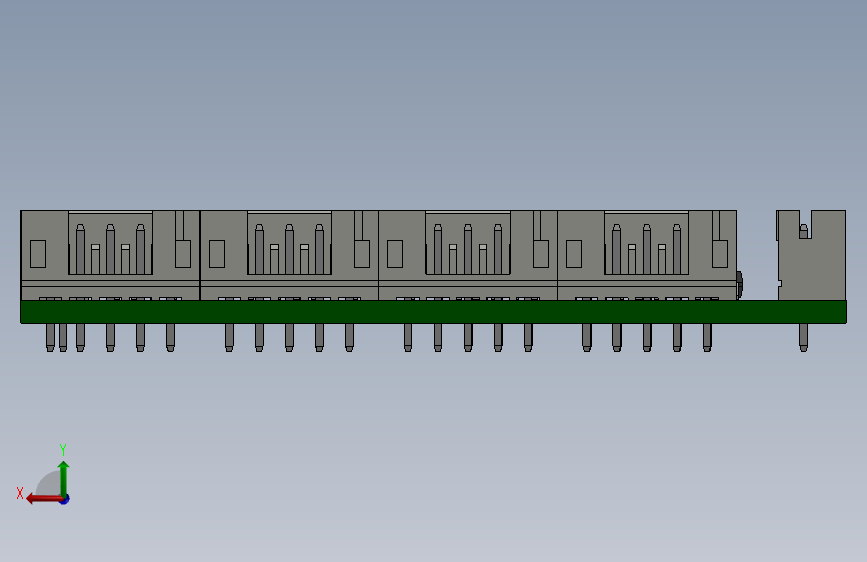
Task: Select the single pin beneath the small notched connector
Action: pyautogui.click(x=803, y=337)
